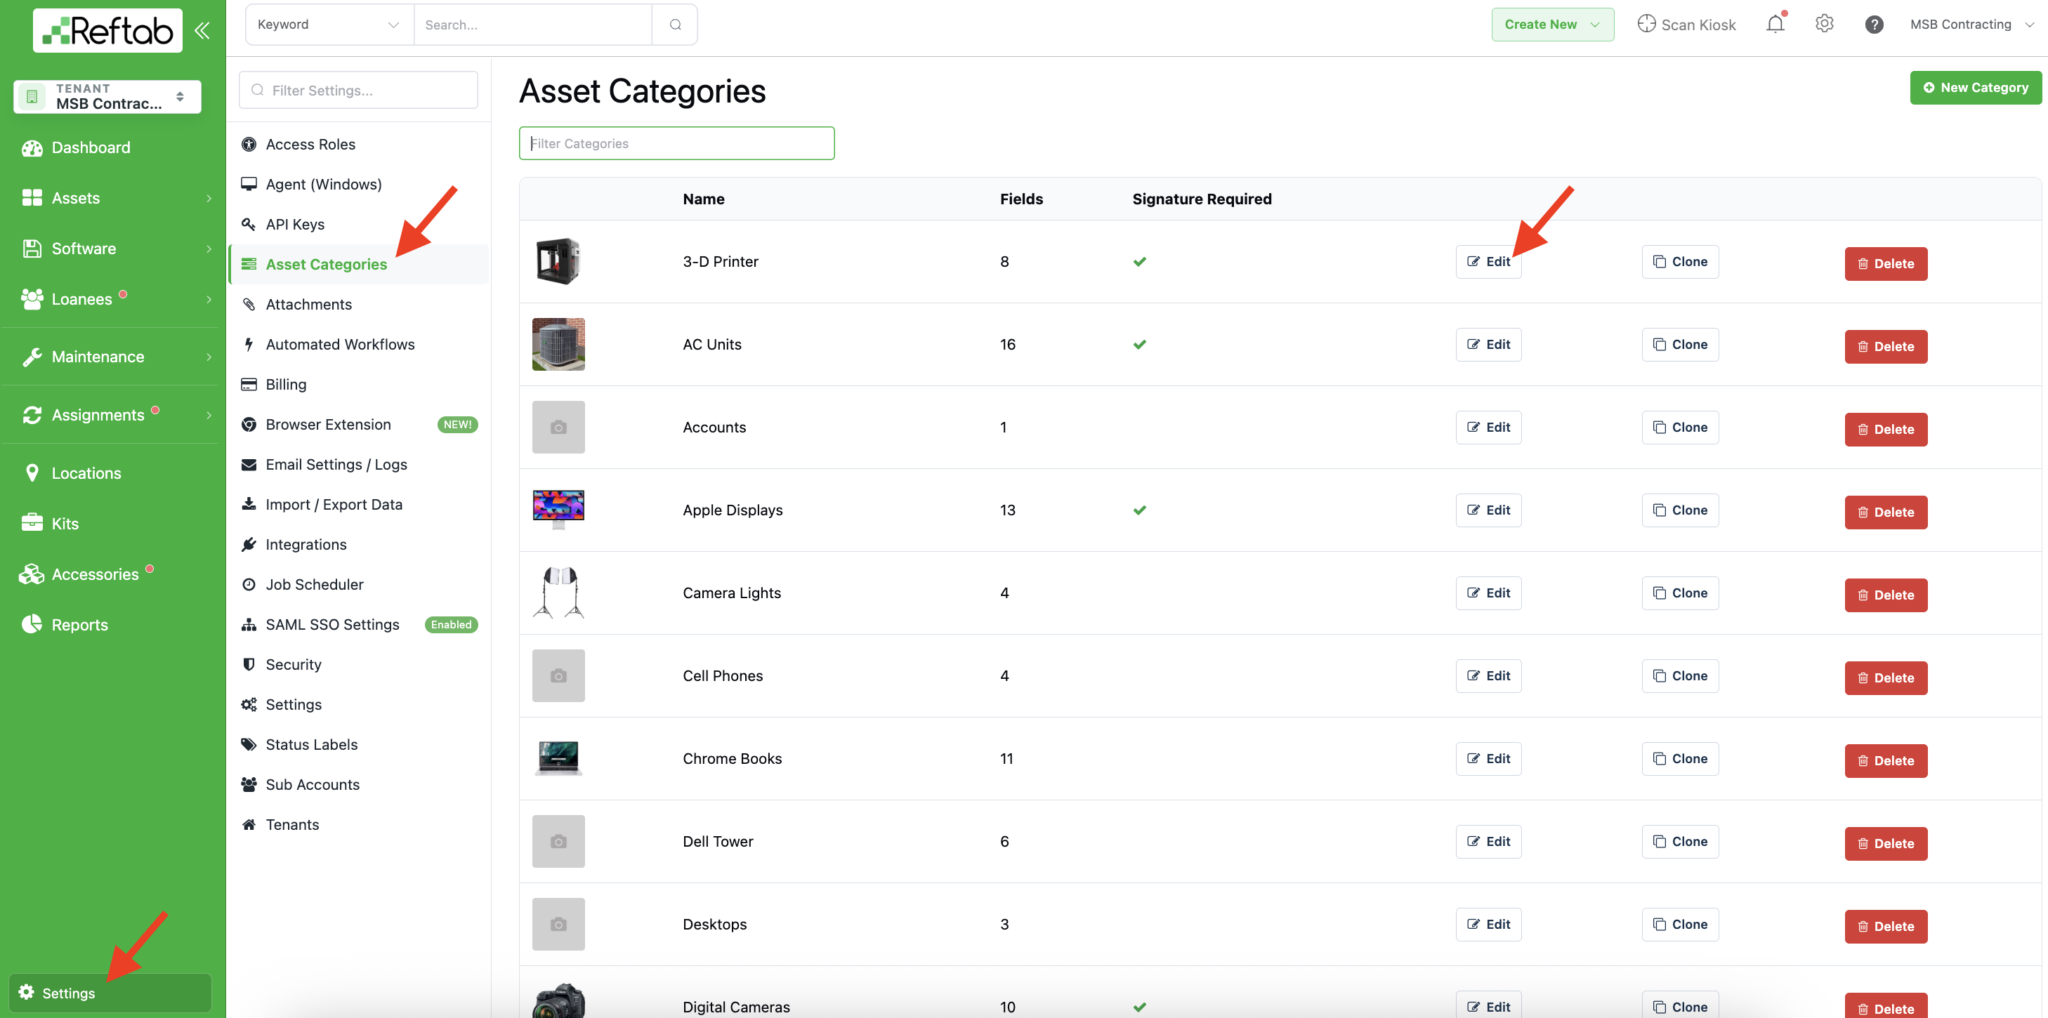Delete the Desktops category
Screen dimensions: 2048x1018
click(1886, 927)
